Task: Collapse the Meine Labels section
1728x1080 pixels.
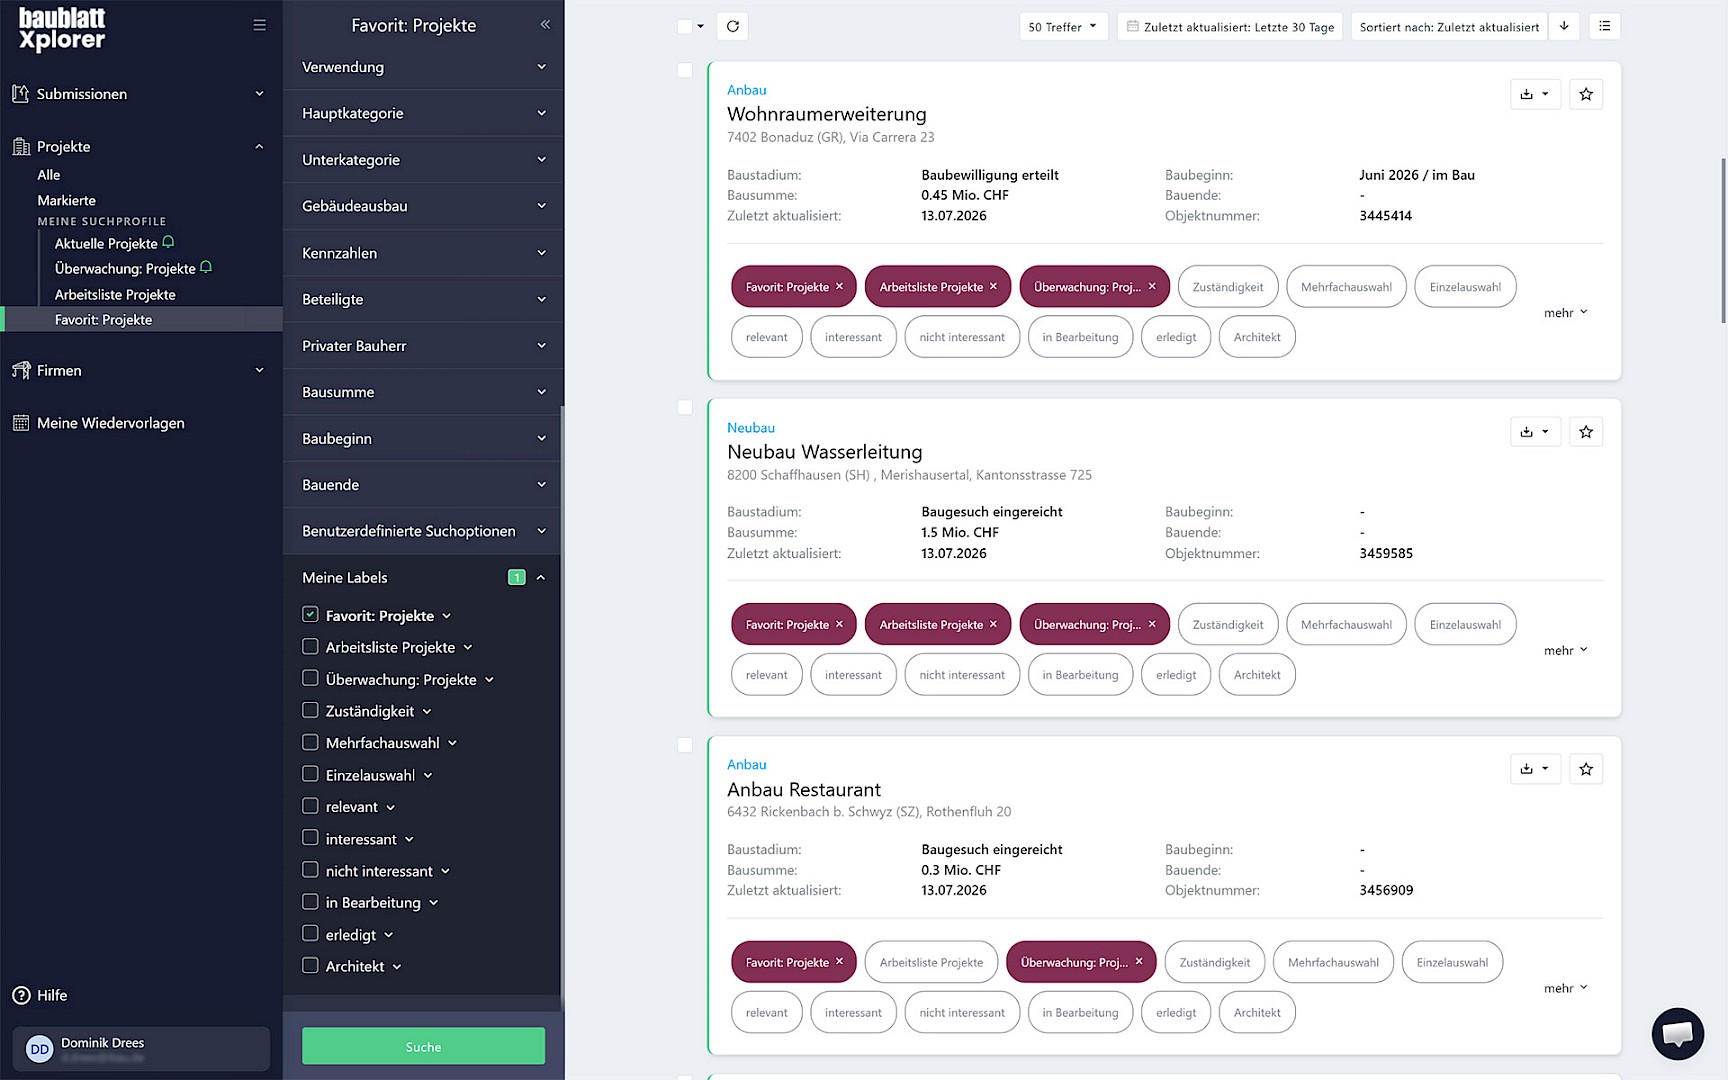Action: pos(541,578)
